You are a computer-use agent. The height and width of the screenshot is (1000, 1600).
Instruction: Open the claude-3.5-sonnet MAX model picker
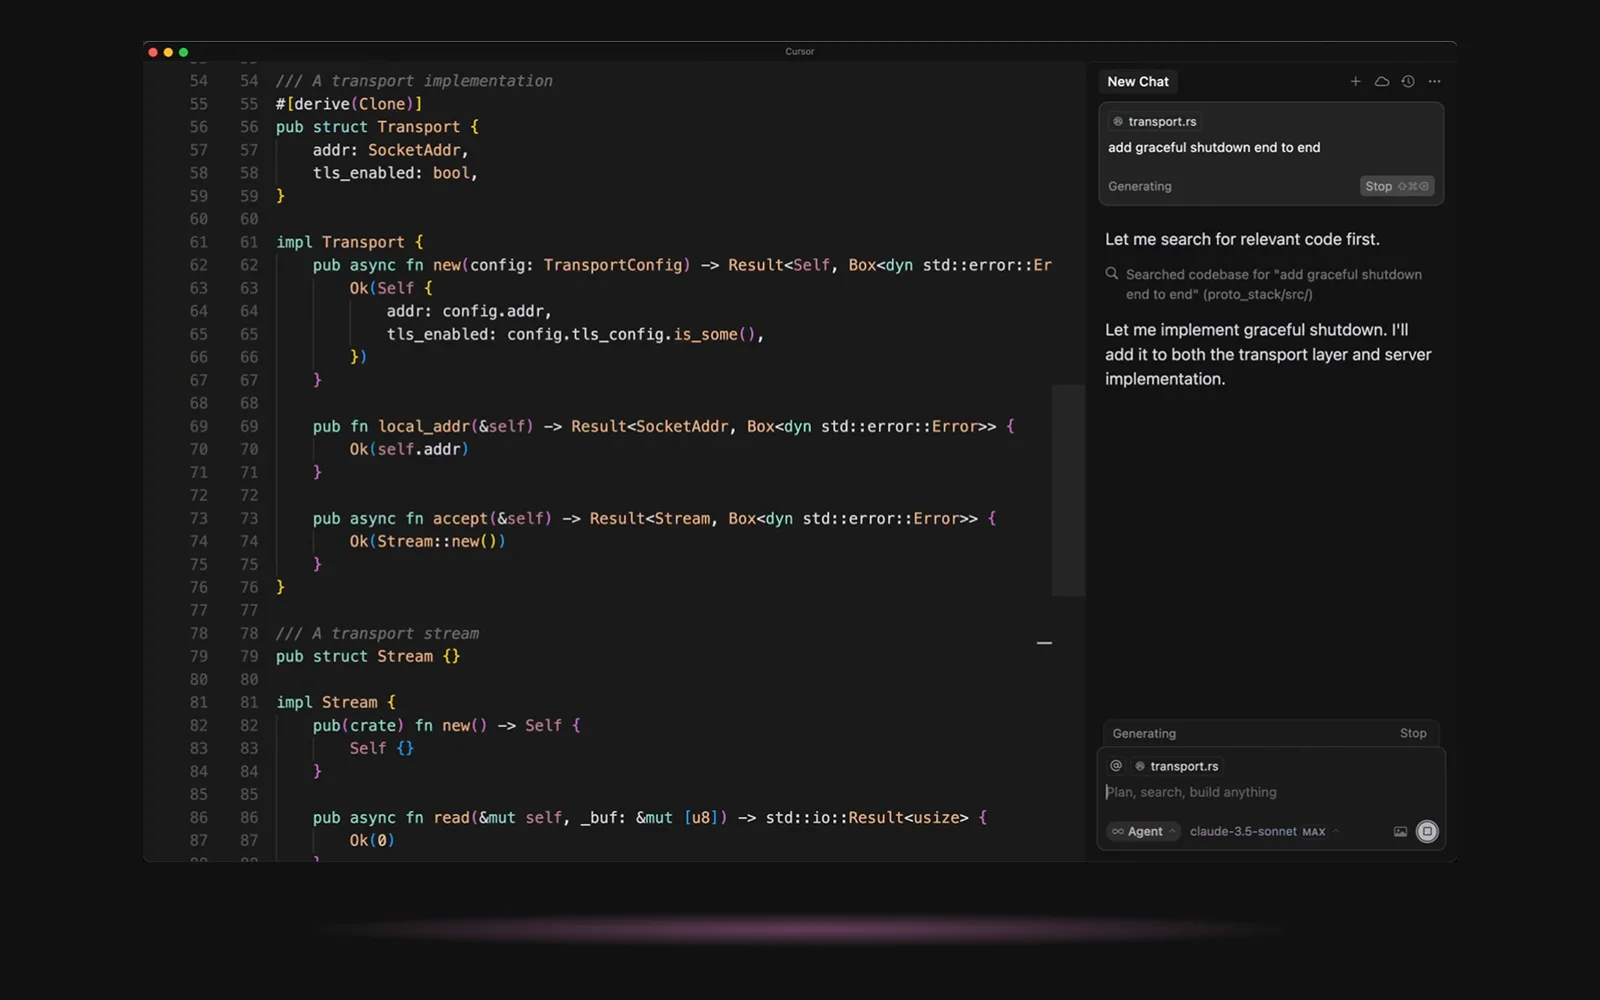click(x=1264, y=831)
